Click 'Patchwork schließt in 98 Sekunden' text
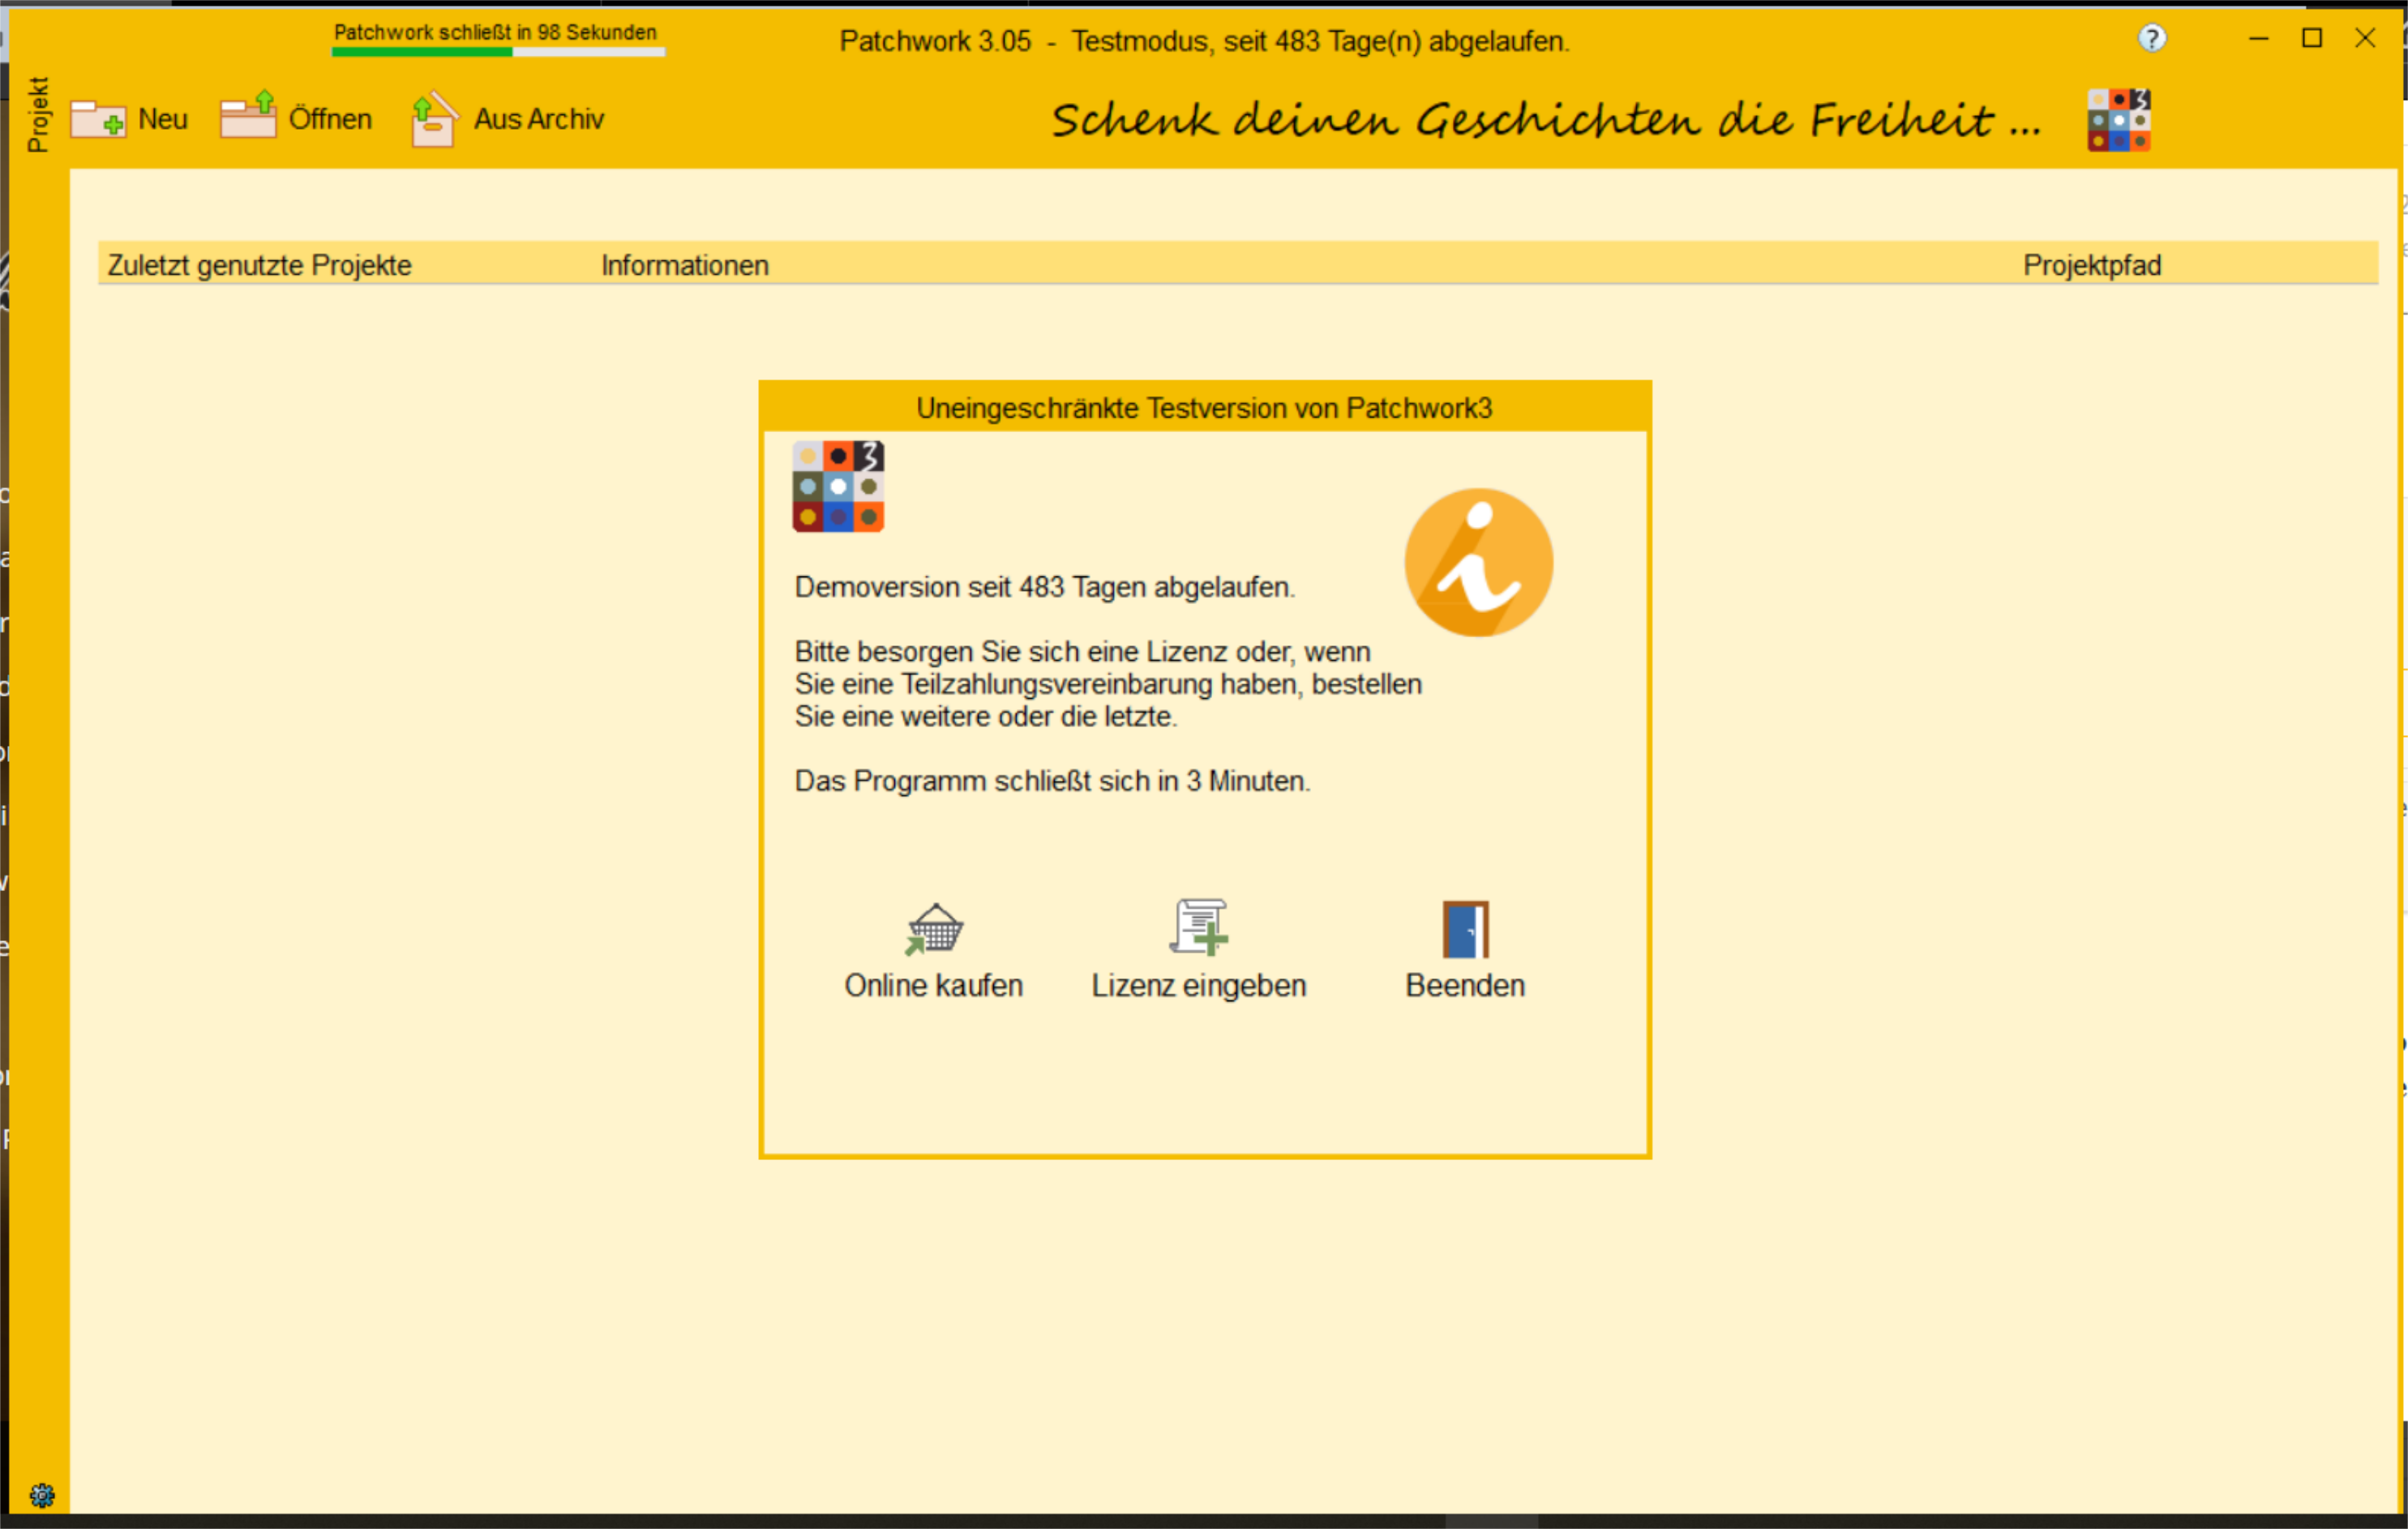The height and width of the screenshot is (1529, 2408). 495,32
